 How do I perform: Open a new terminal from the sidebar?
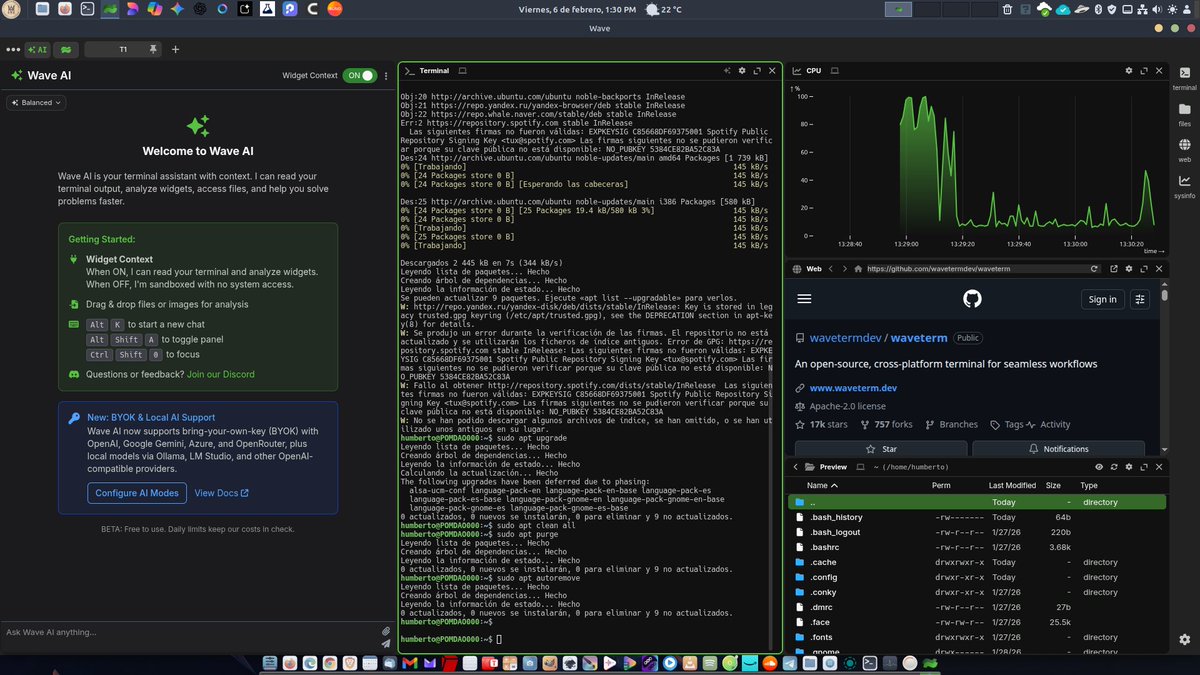coord(1184,77)
